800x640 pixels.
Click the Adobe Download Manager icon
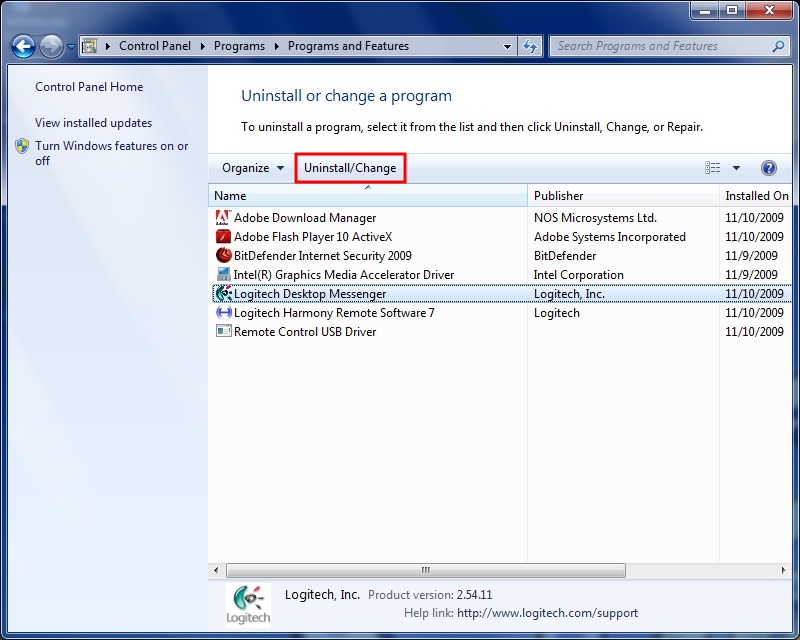223,218
